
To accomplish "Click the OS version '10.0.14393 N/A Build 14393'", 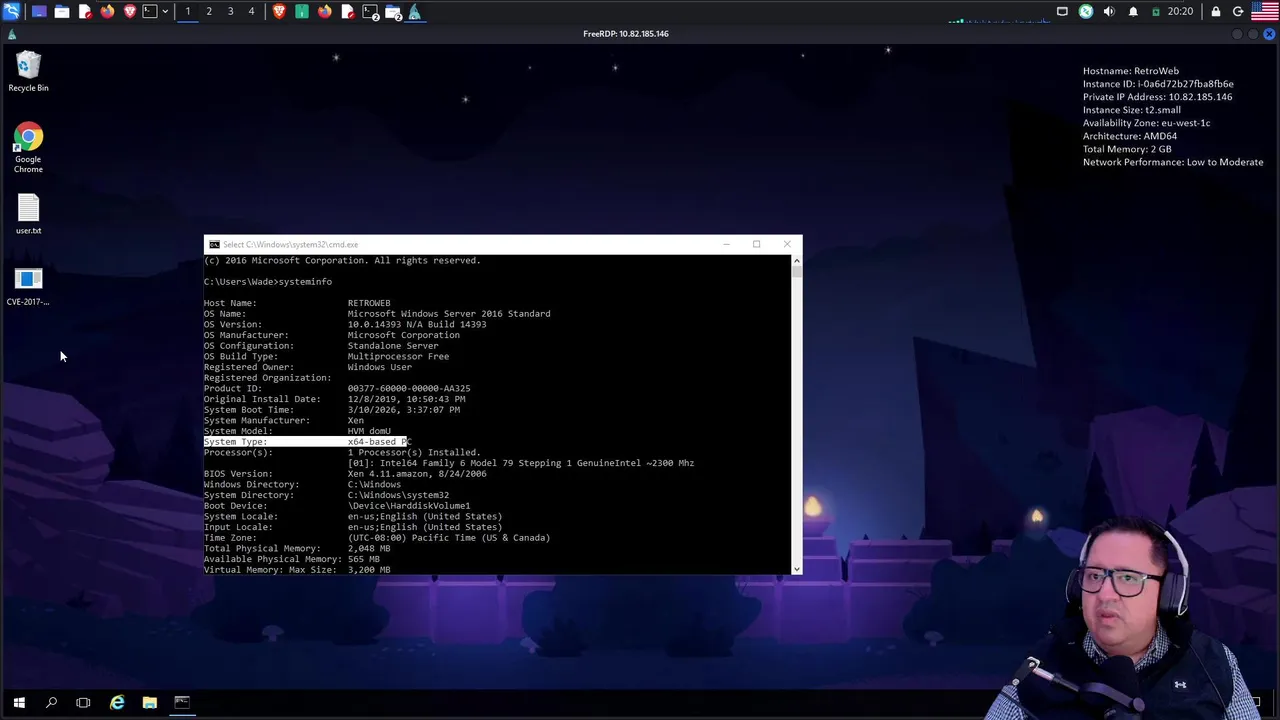I will pos(417,324).
